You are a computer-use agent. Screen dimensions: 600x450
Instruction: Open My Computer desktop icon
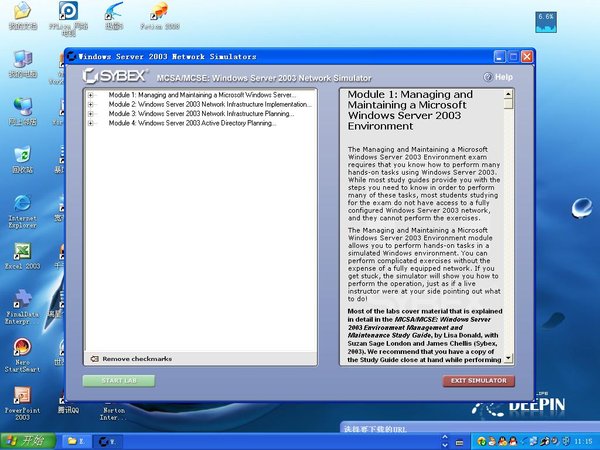pos(23,64)
